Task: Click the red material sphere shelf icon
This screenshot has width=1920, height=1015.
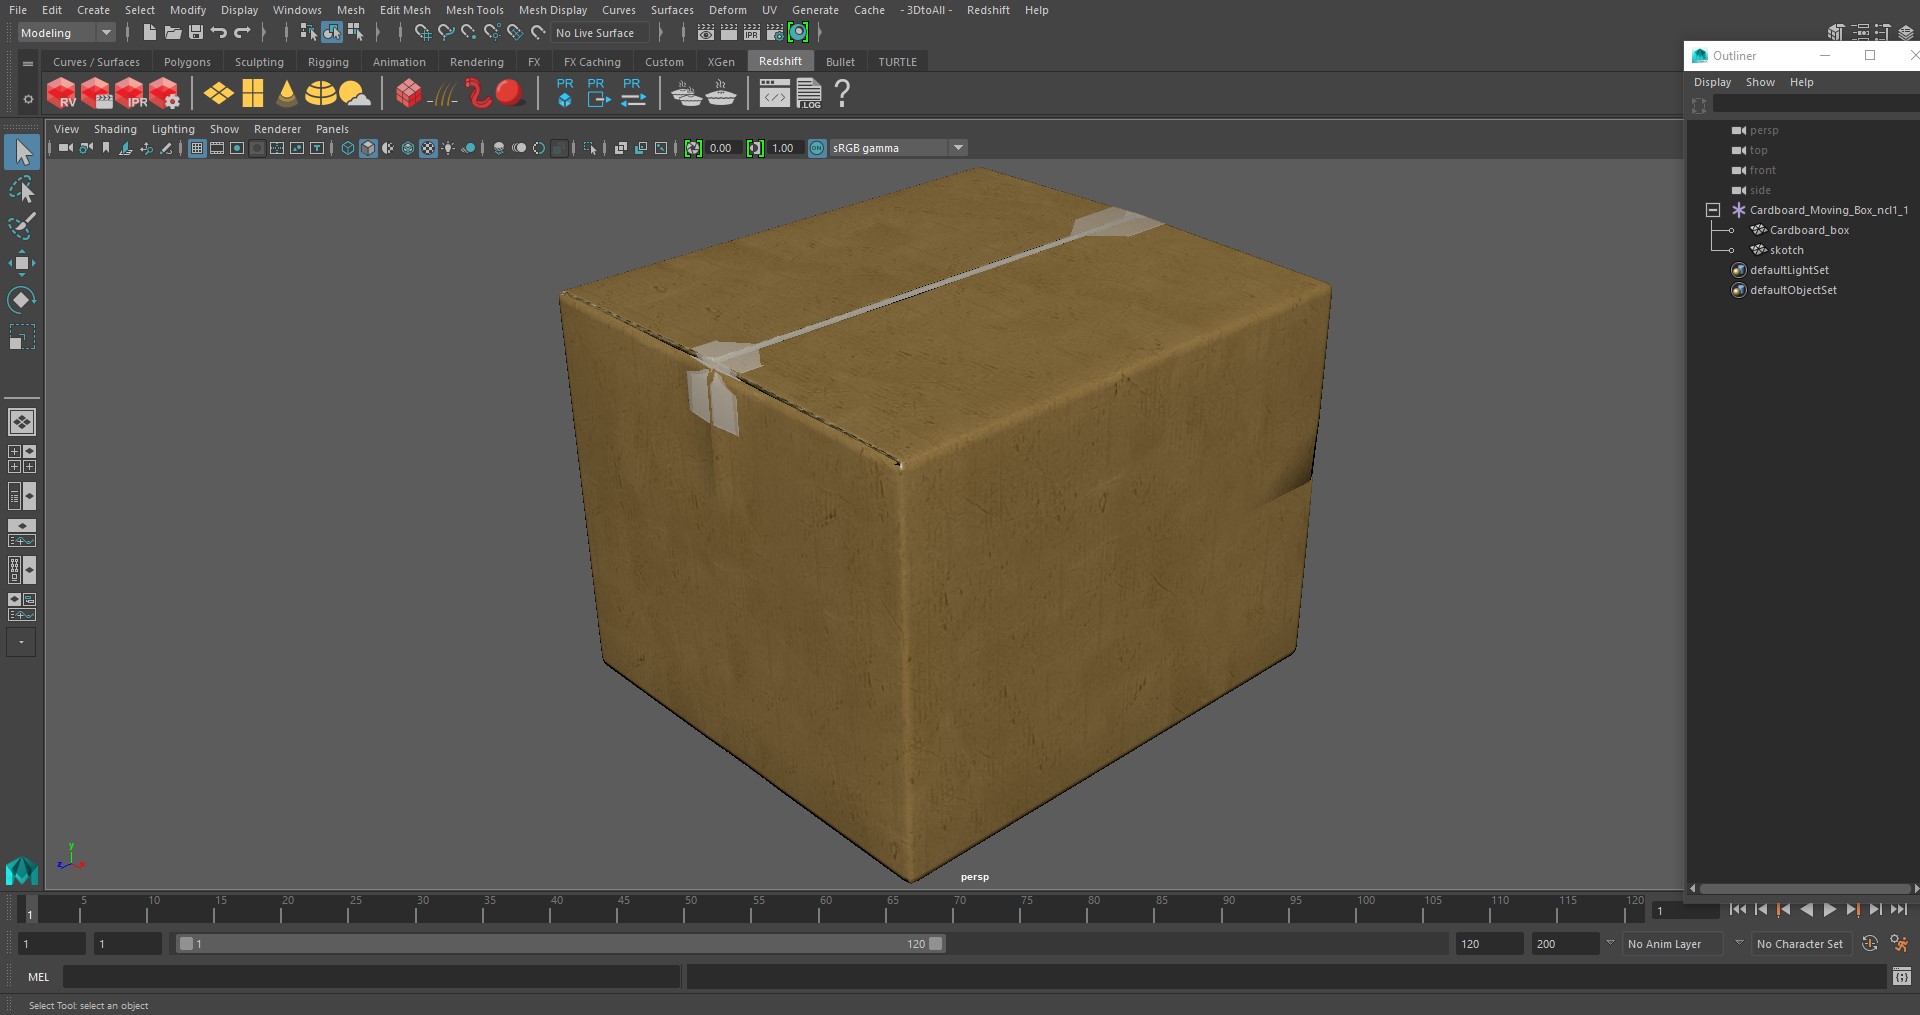Action: (x=510, y=94)
